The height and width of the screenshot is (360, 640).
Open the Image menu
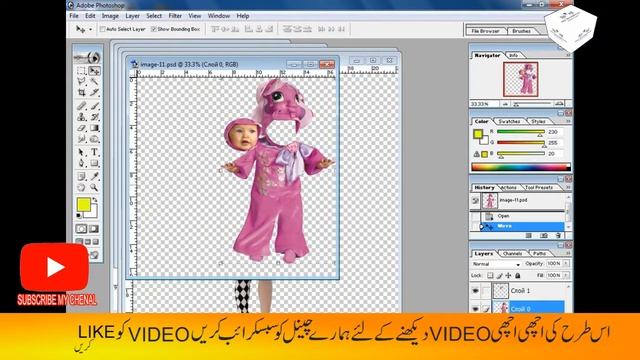click(110, 16)
